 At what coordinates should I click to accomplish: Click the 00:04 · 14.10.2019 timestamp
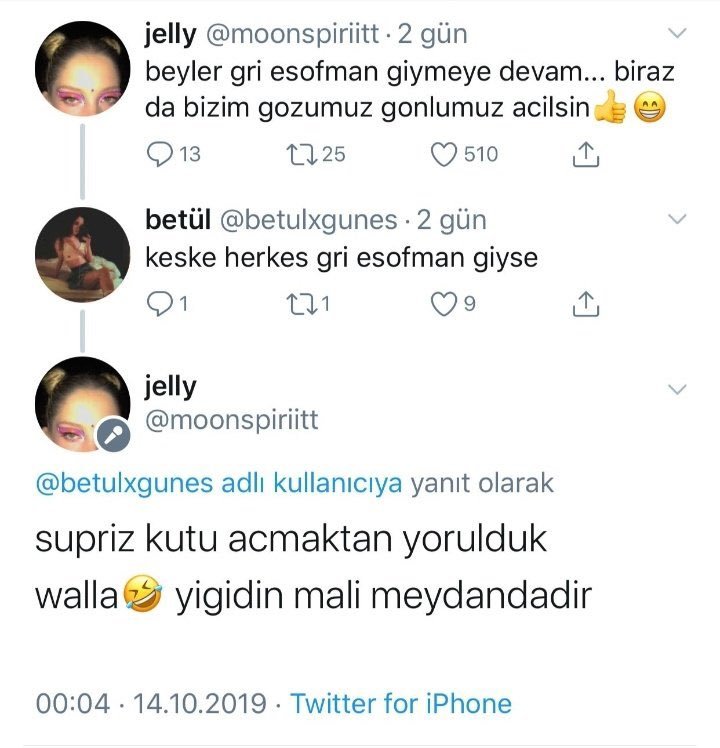[151, 703]
